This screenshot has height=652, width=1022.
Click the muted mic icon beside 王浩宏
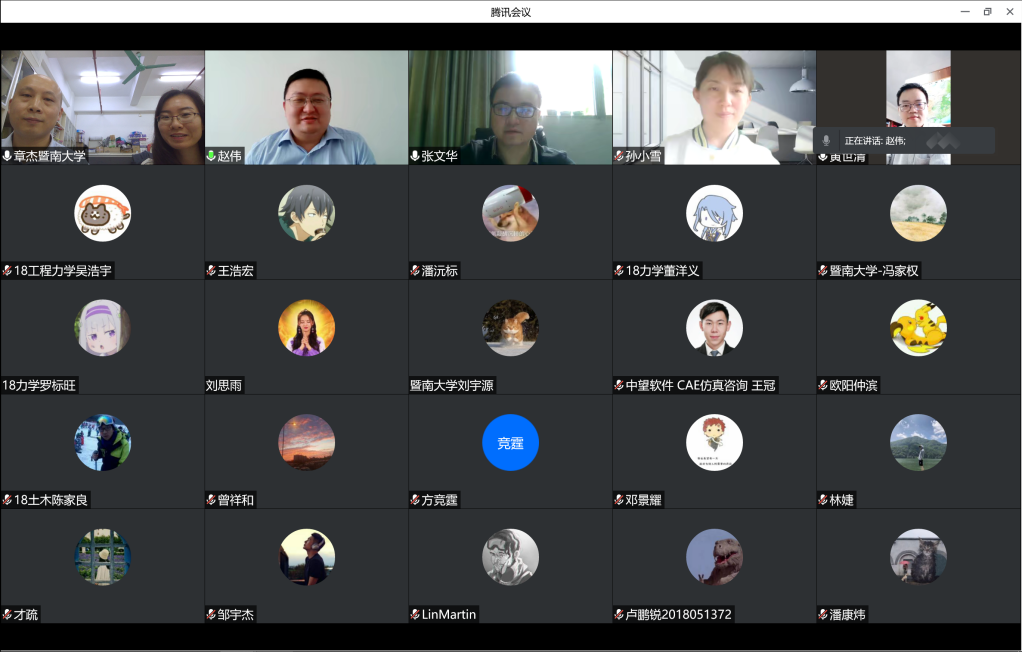[211, 271]
